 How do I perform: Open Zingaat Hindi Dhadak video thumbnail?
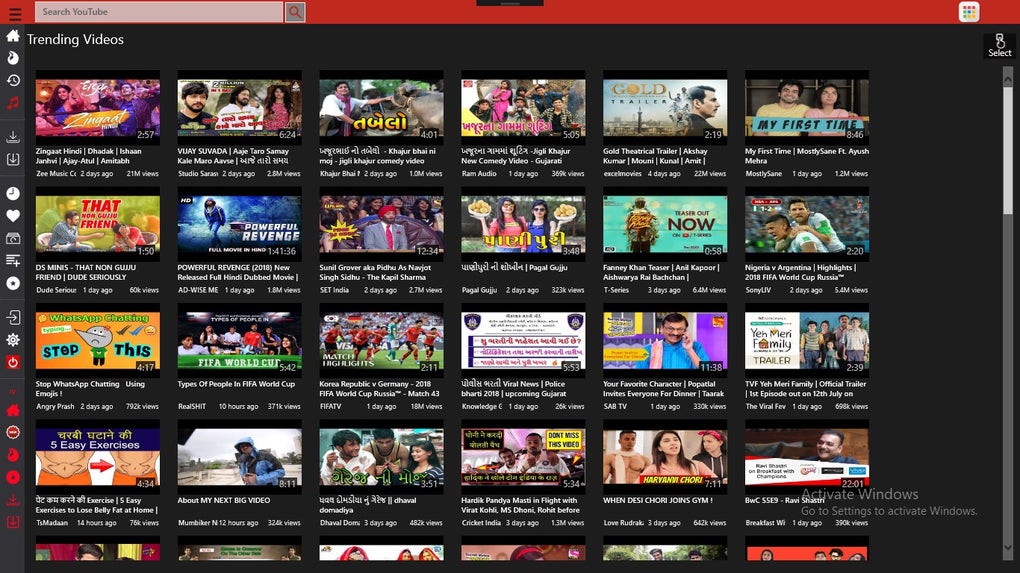[98, 107]
